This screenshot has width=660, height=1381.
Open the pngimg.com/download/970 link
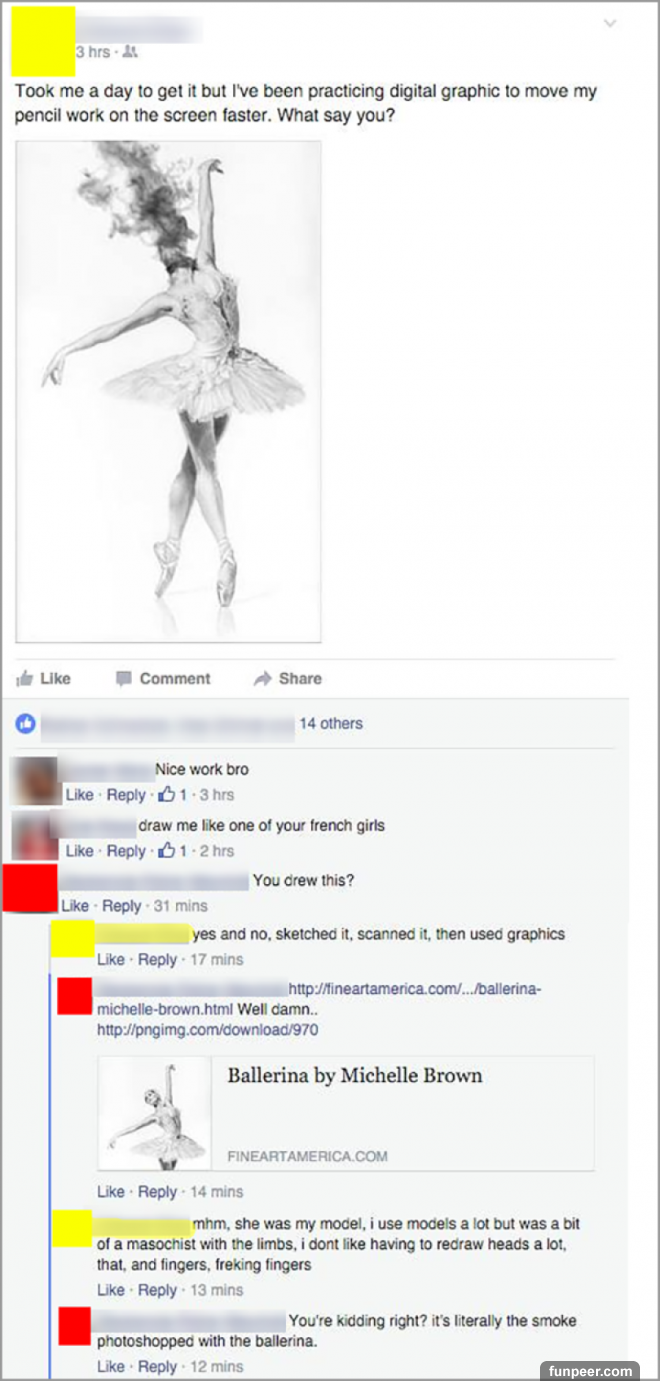coord(208,1030)
